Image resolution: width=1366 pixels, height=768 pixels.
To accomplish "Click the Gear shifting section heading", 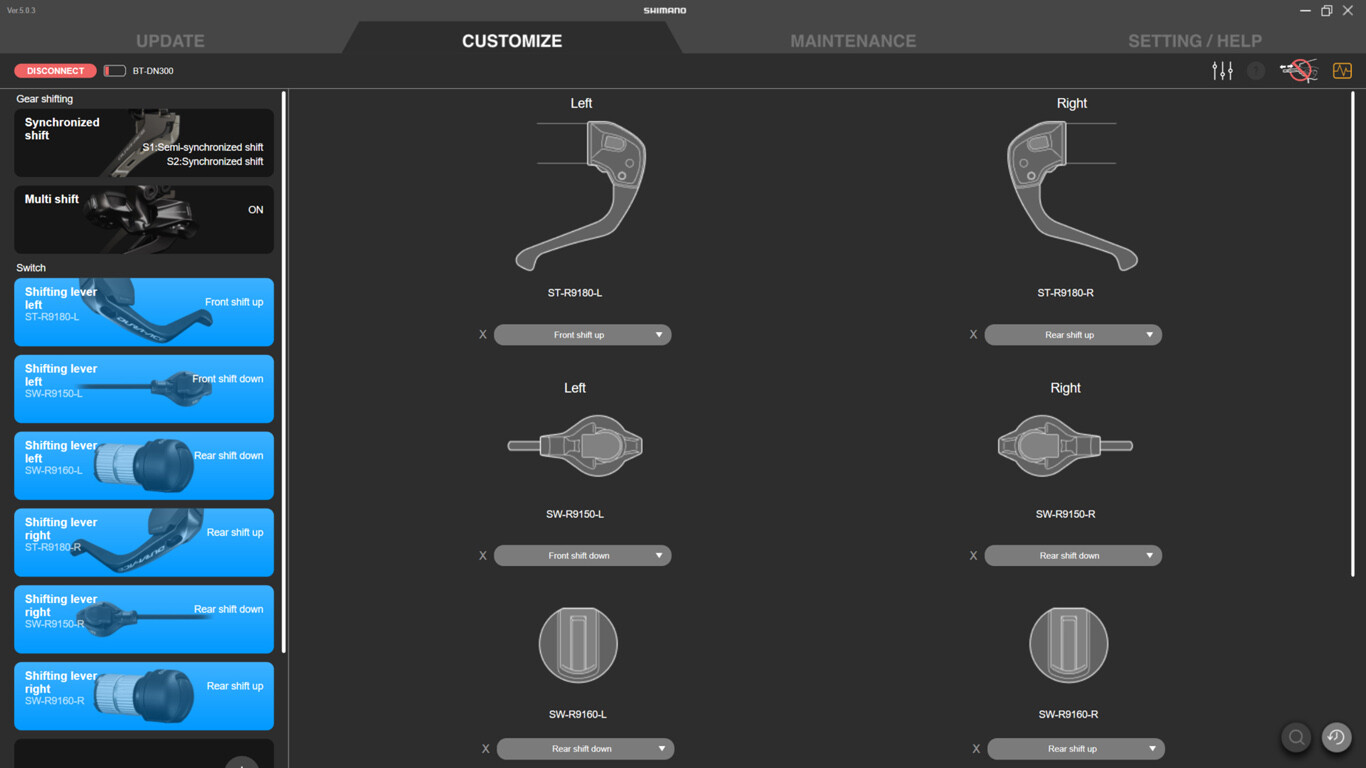I will (x=44, y=99).
